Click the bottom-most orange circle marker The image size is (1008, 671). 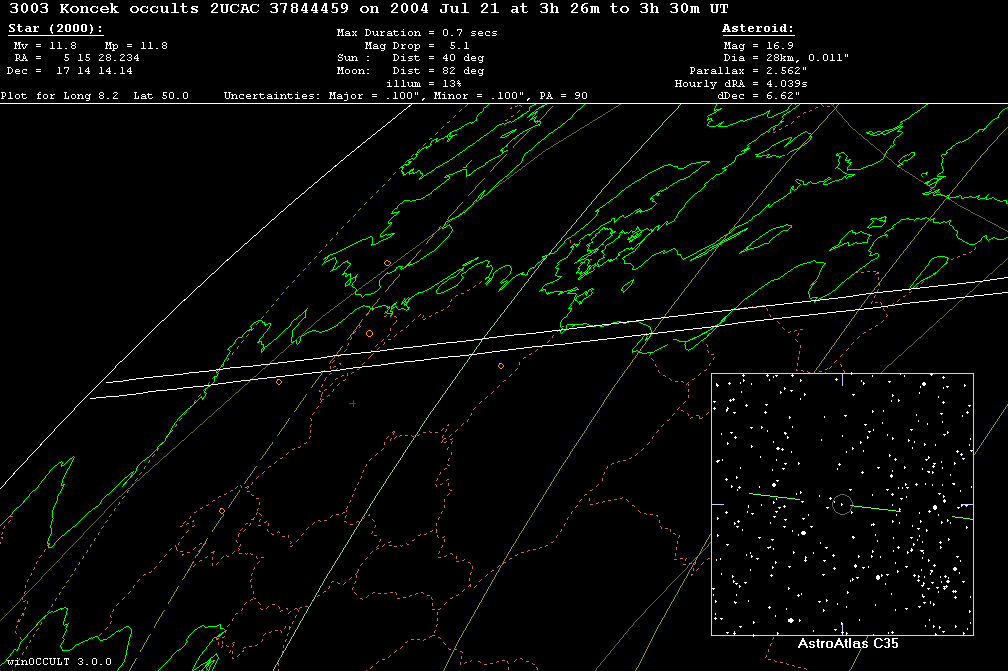pos(222,511)
